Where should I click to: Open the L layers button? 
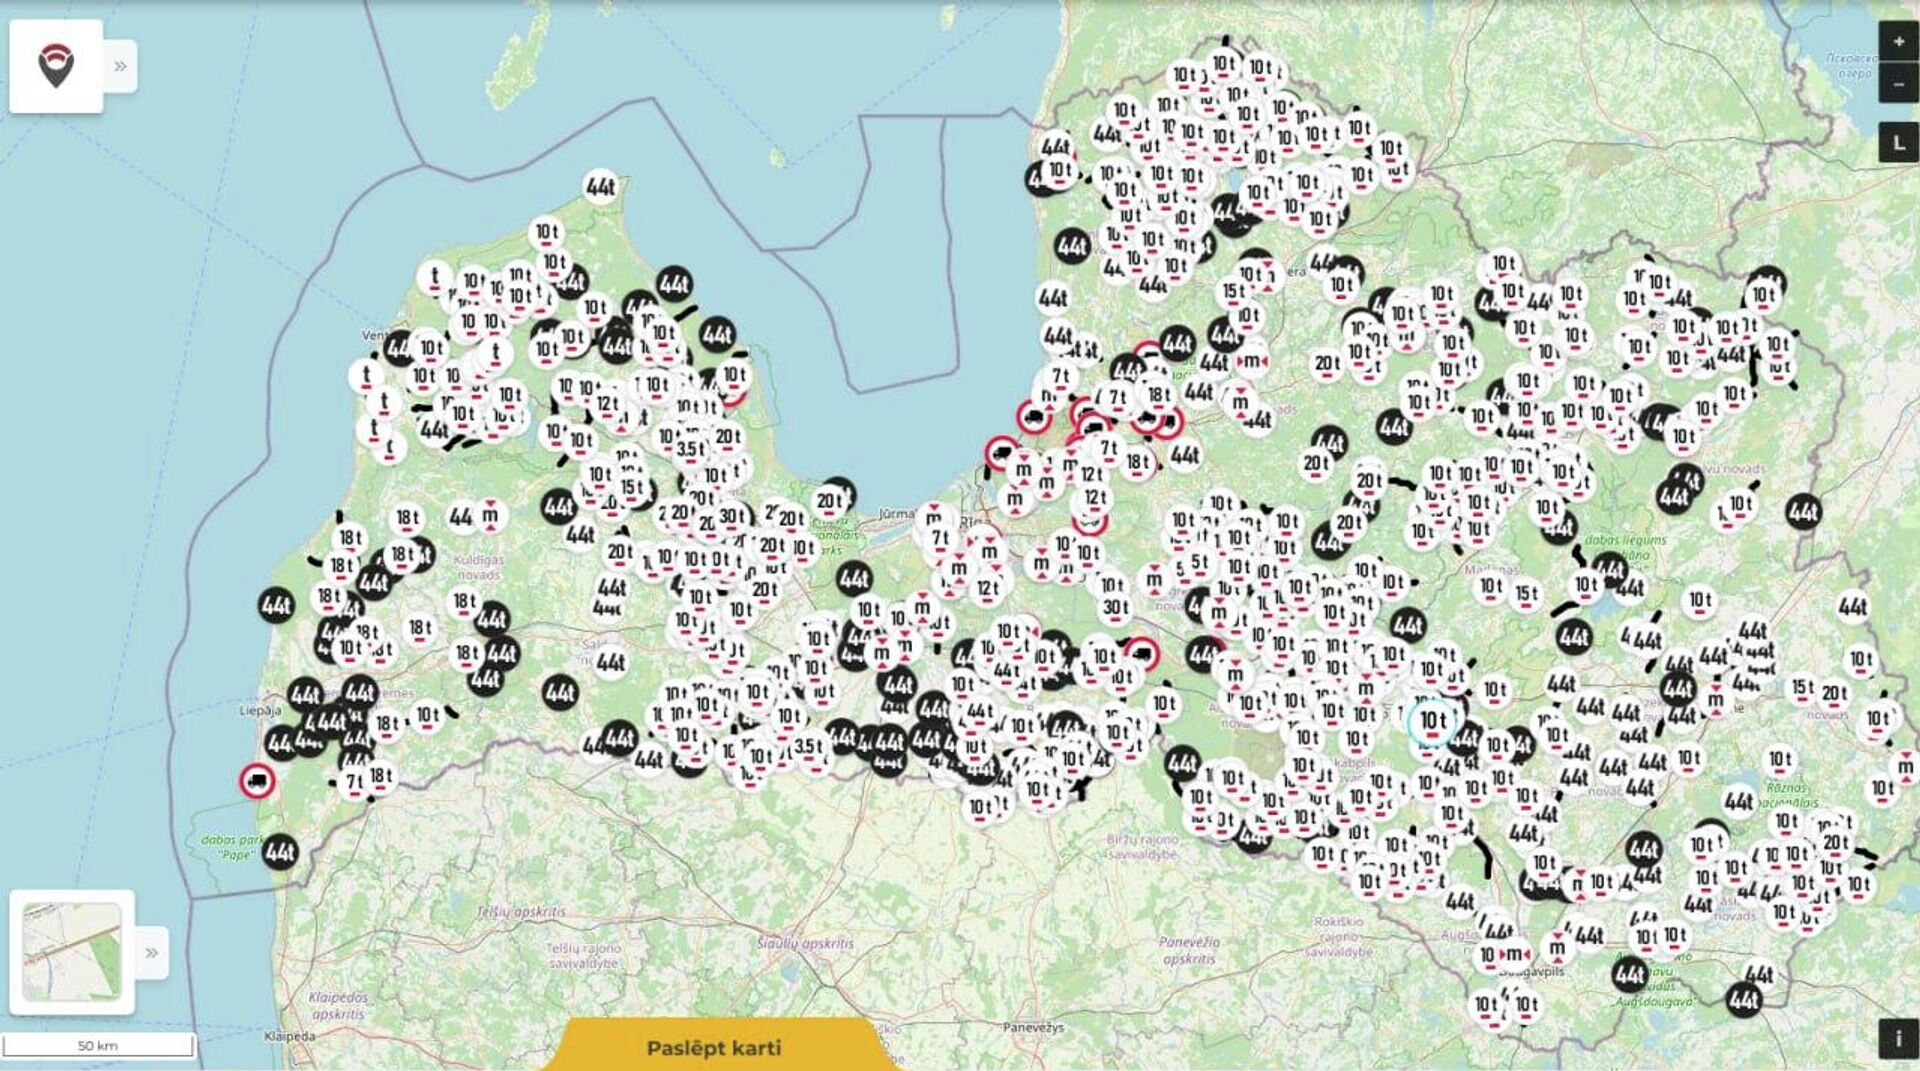pos(1898,143)
